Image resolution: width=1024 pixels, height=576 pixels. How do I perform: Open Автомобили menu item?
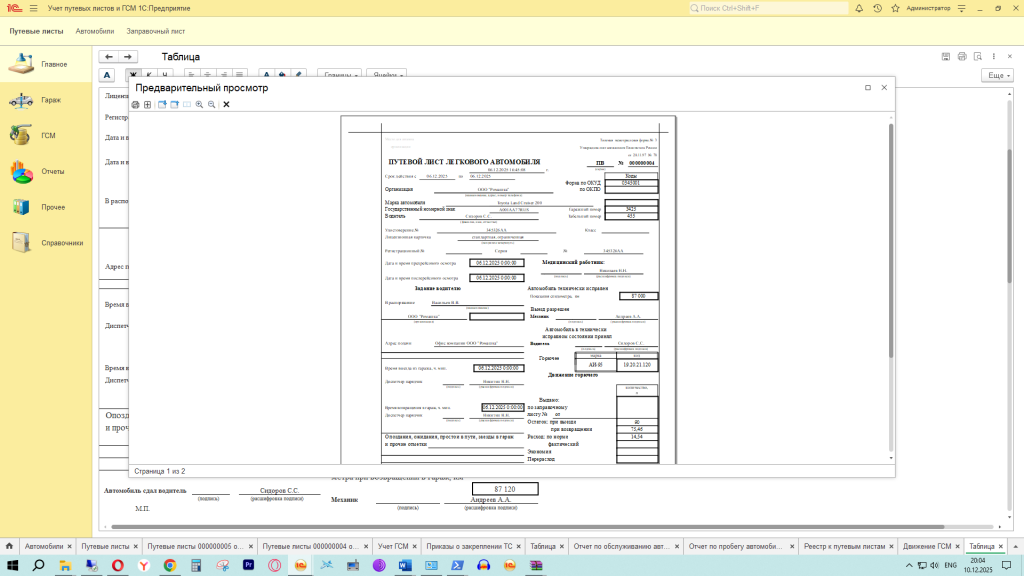click(95, 31)
